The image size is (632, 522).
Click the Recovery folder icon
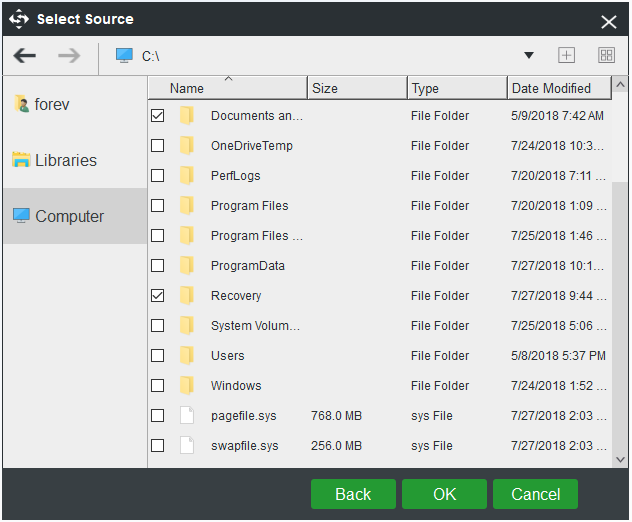187,295
